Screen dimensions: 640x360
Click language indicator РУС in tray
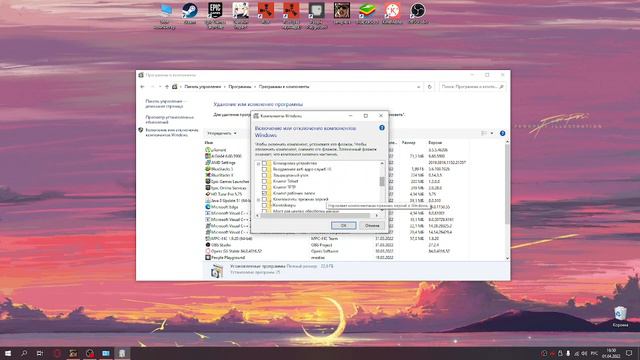pos(594,353)
